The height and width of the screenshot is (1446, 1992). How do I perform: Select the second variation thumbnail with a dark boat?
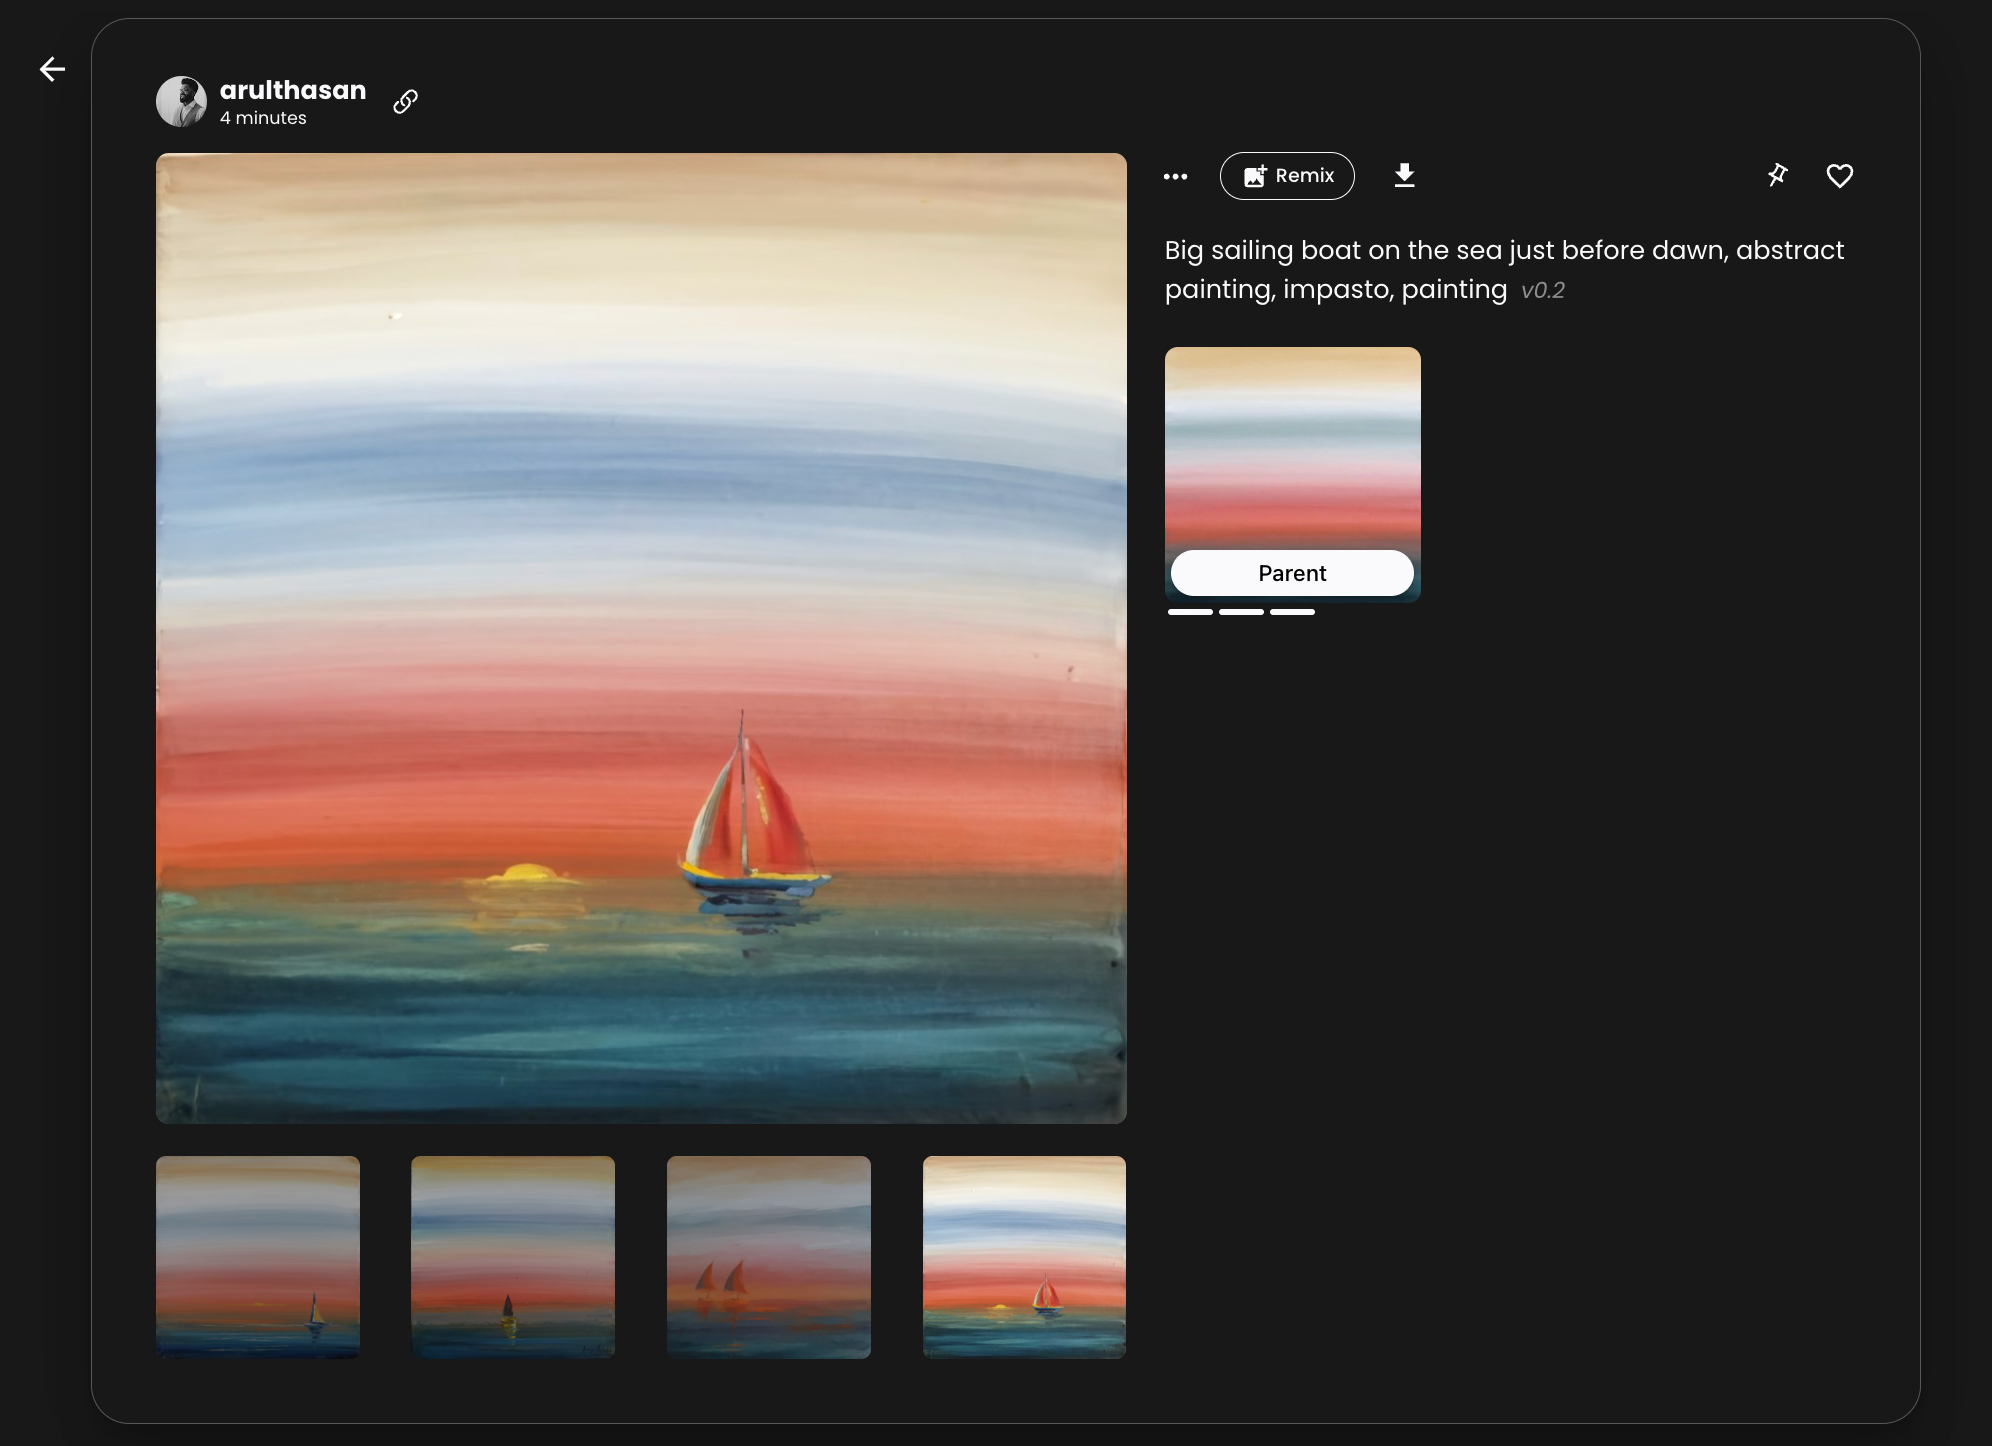point(513,1257)
